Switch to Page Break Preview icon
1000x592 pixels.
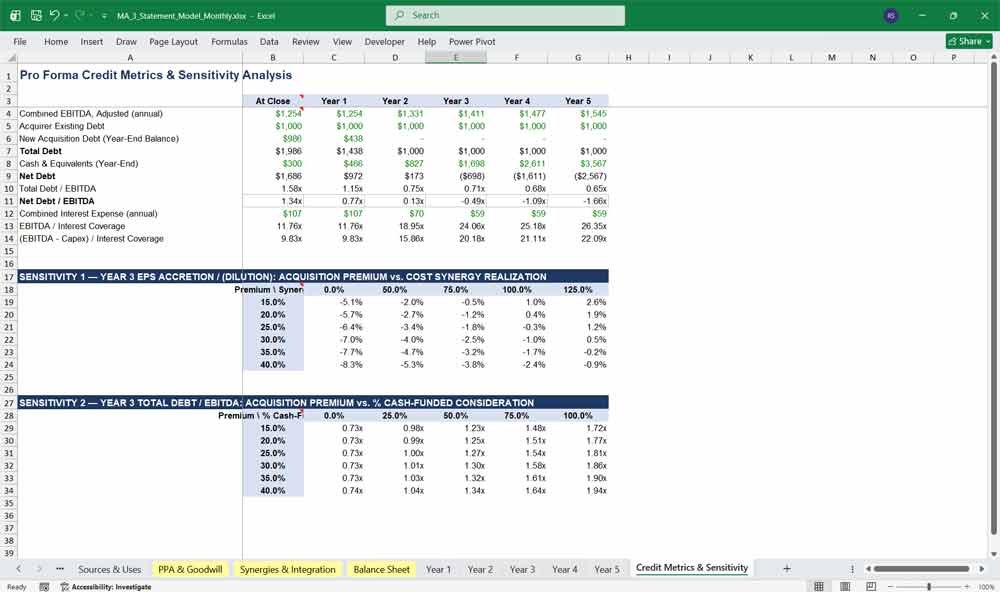871,586
